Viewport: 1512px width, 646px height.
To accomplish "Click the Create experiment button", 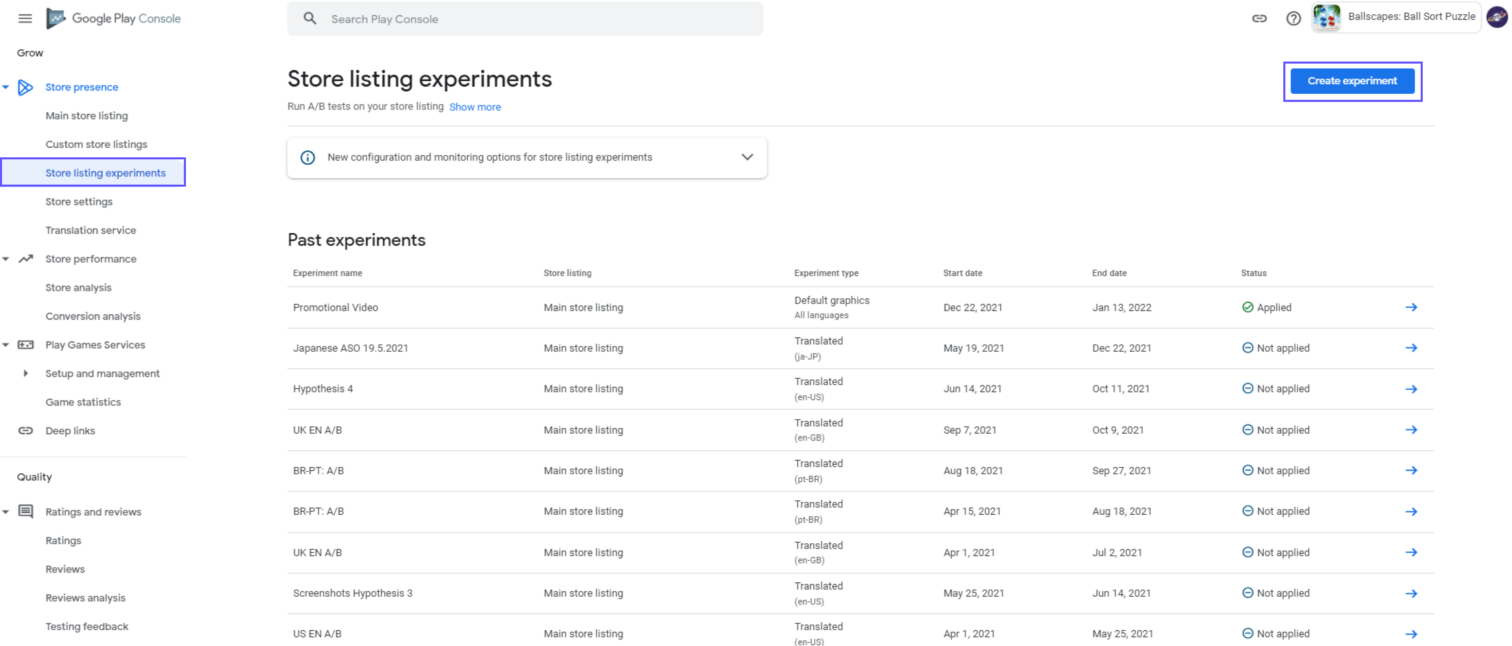I will coord(1352,80).
